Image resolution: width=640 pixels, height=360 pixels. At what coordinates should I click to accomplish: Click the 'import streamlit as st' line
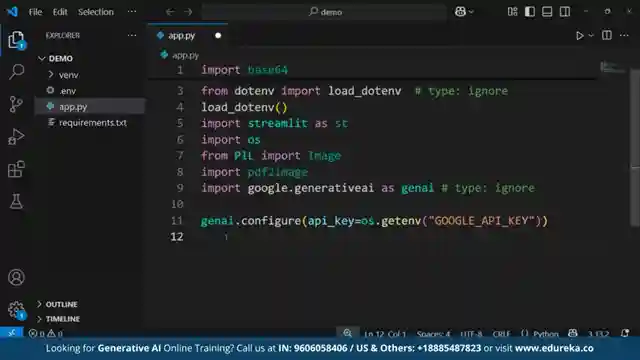pos(274,123)
